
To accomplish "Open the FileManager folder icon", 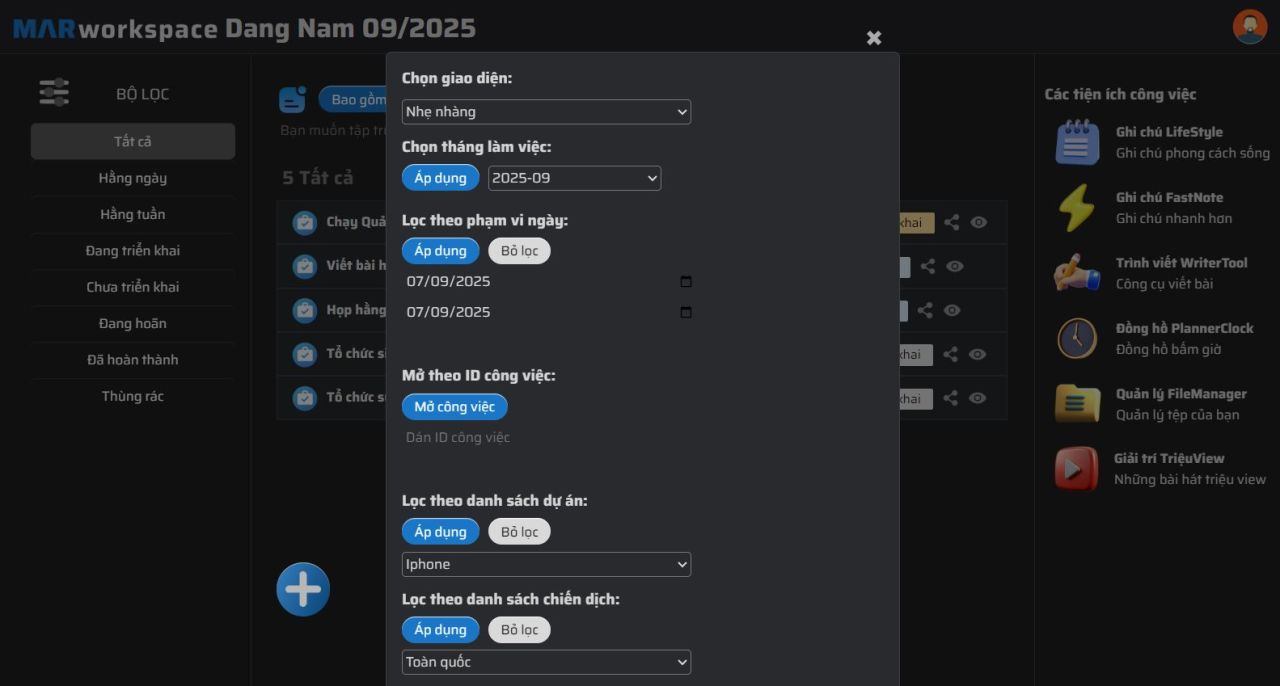I will (x=1077, y=404).
